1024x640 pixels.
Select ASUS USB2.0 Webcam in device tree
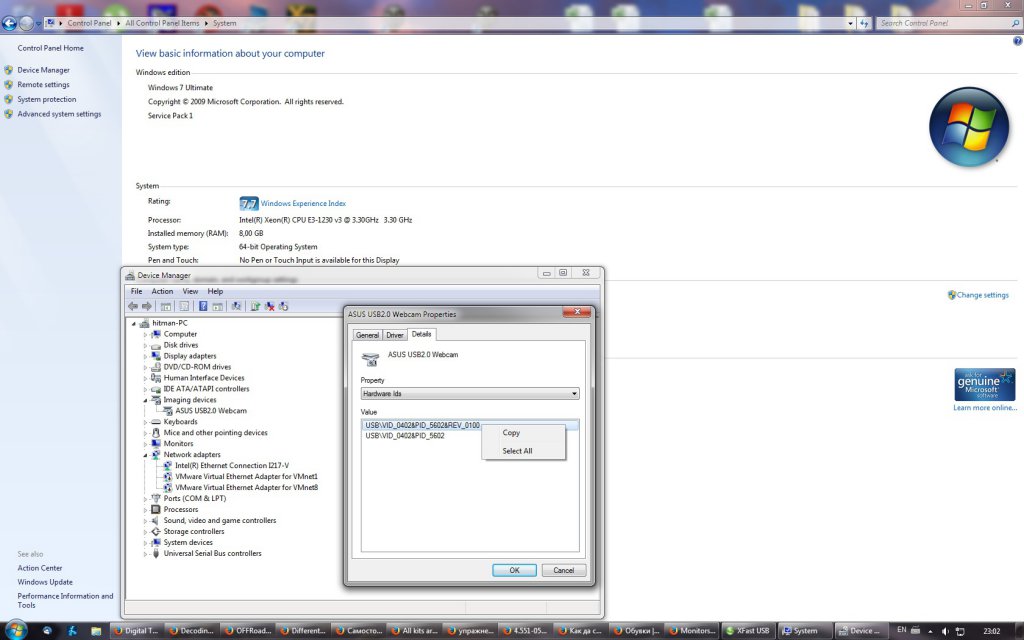(211, 411)
